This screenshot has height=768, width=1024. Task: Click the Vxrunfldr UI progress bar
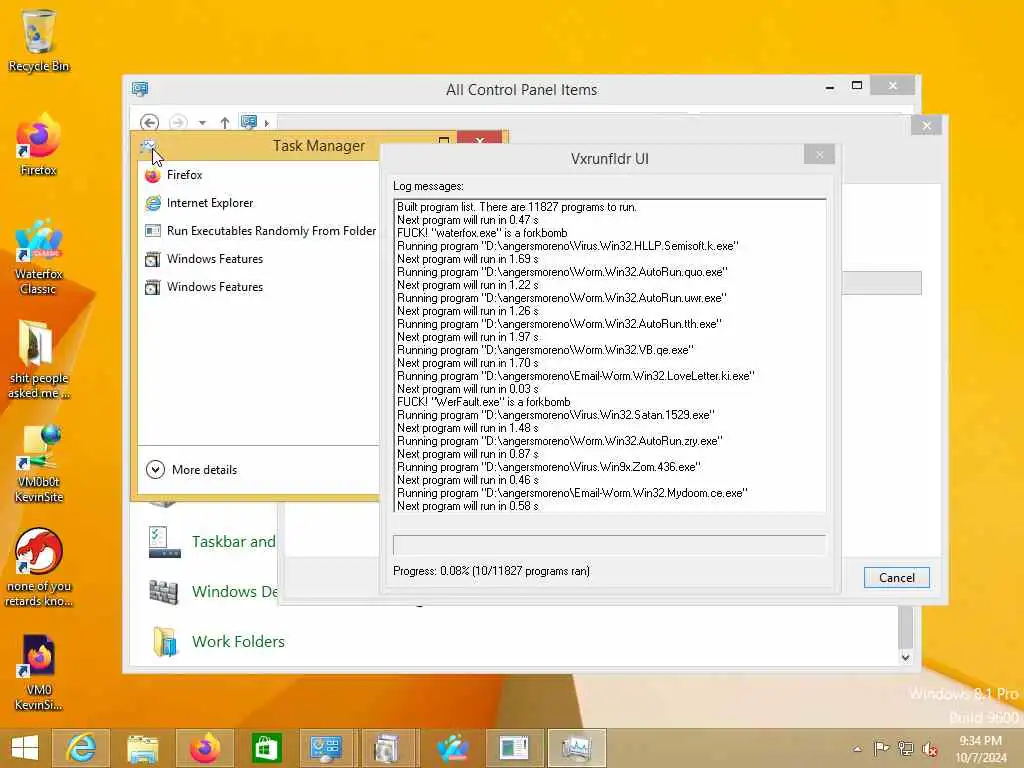[609, 545]
